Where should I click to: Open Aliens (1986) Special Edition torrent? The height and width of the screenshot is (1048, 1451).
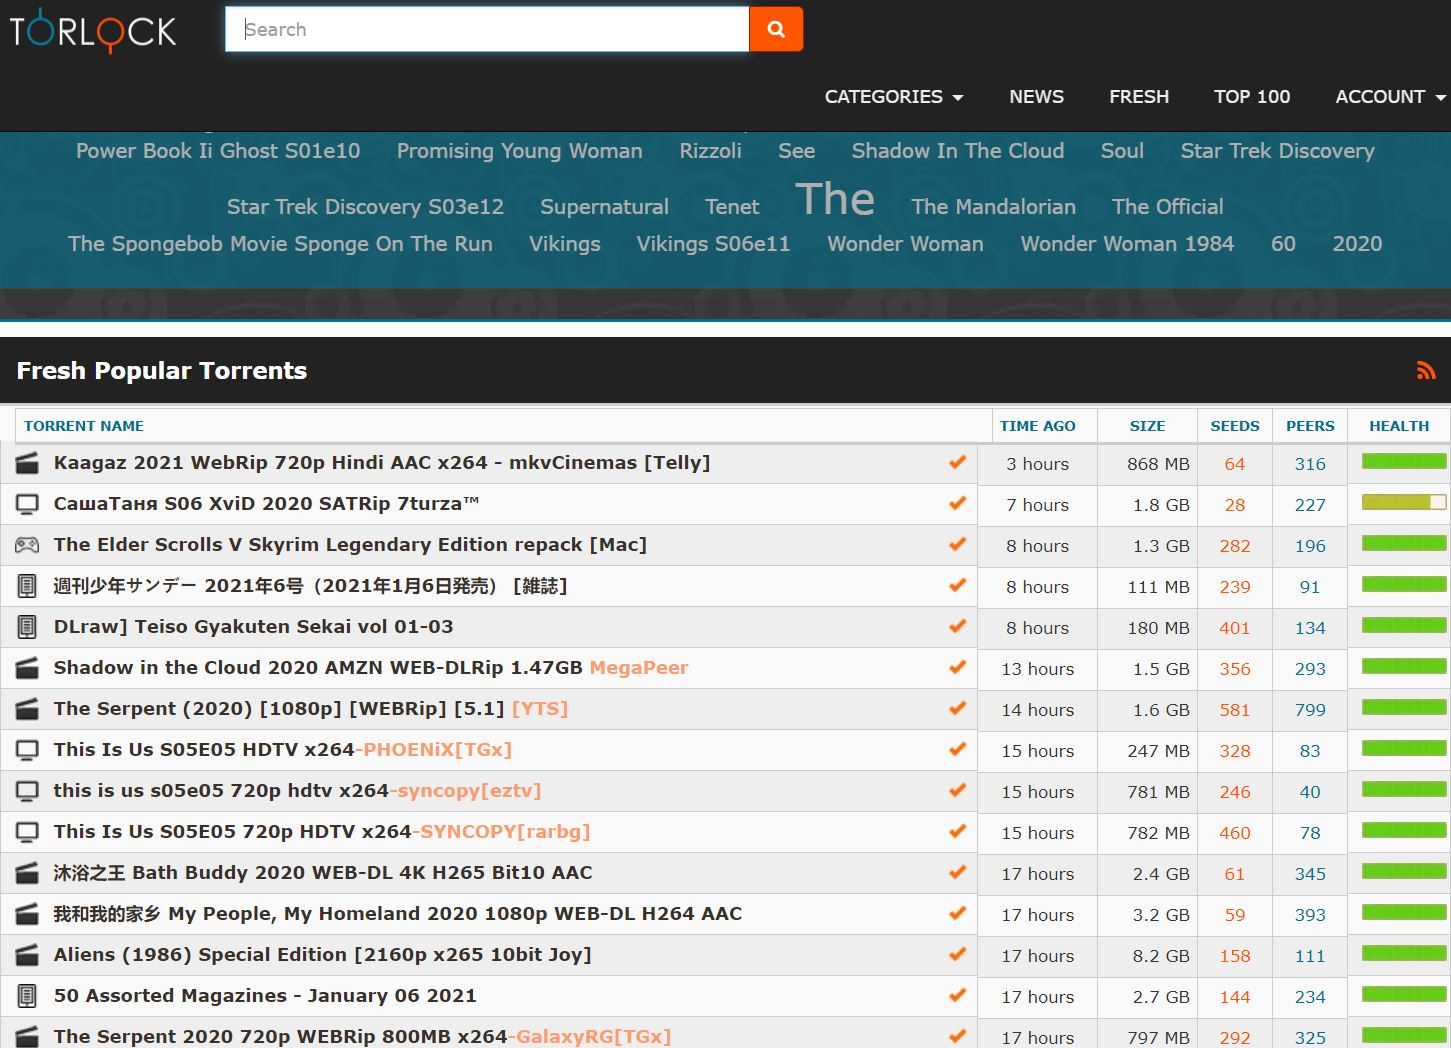click(323, 955)
